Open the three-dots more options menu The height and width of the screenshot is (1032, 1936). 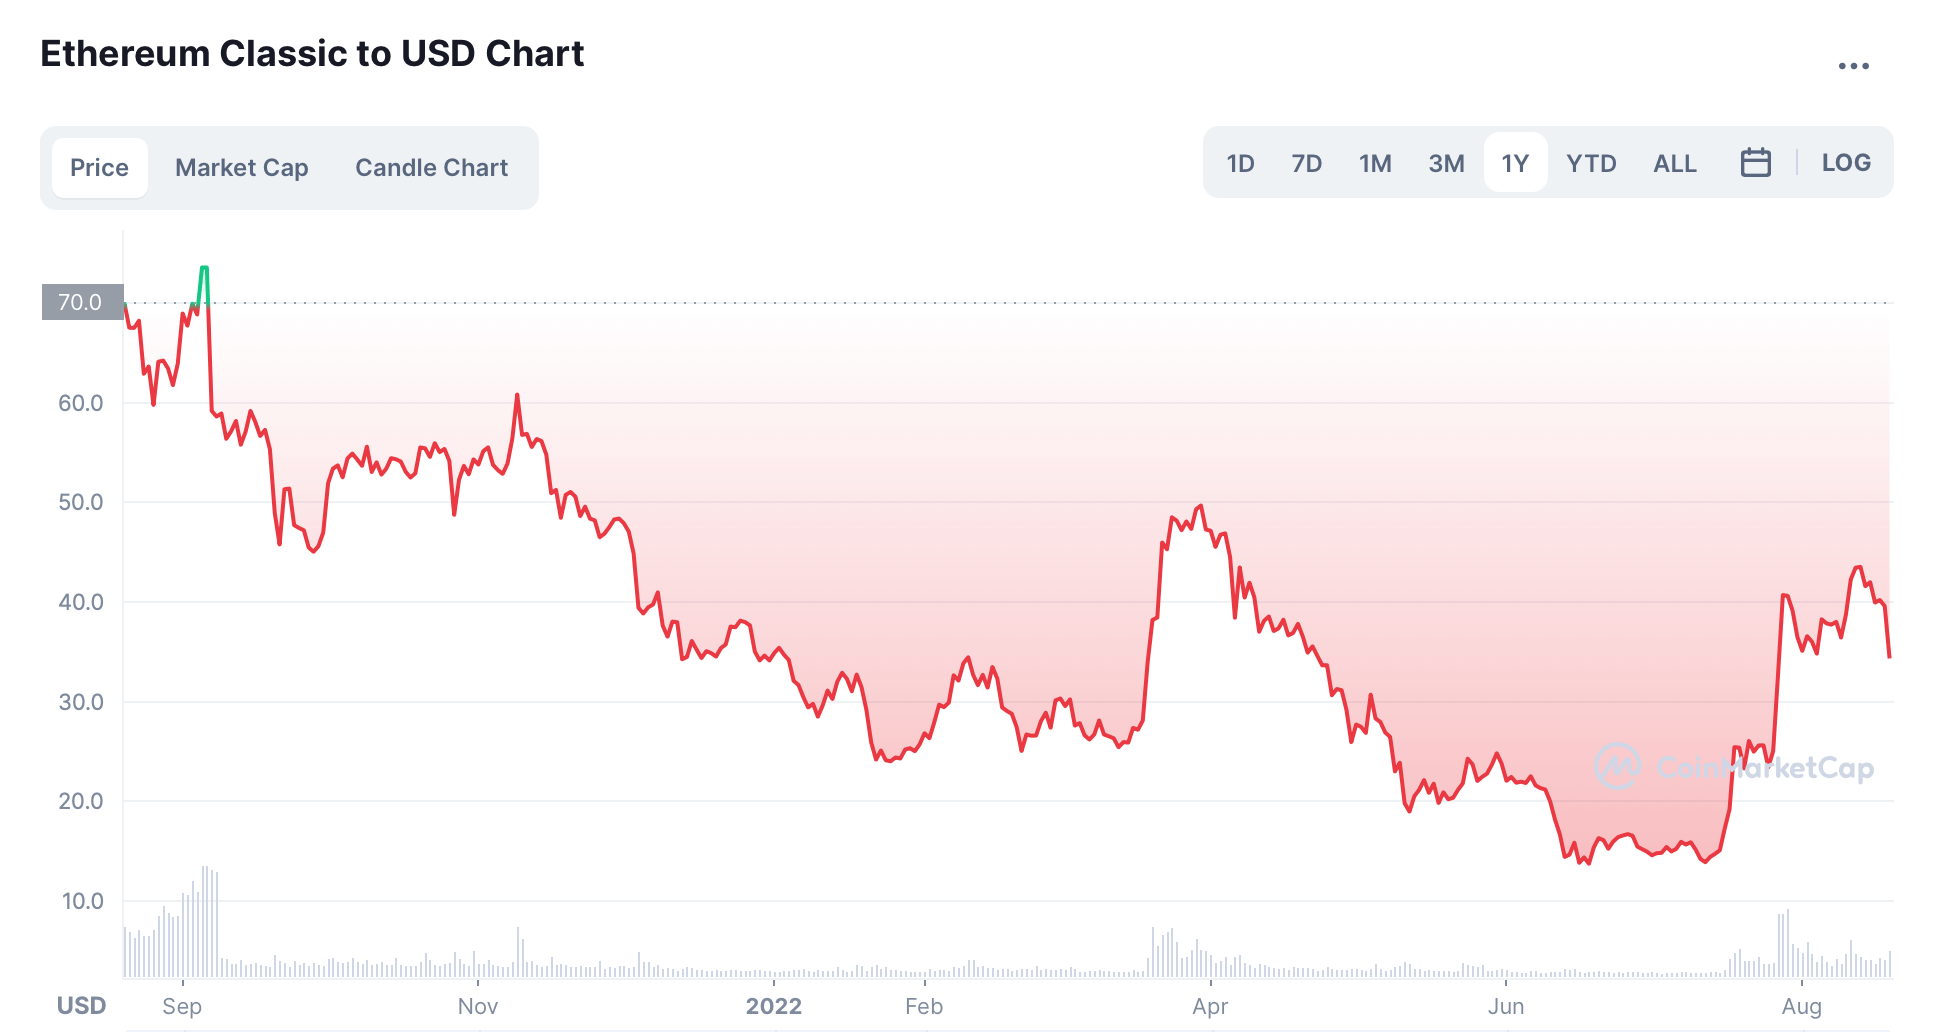point(1853,66)
